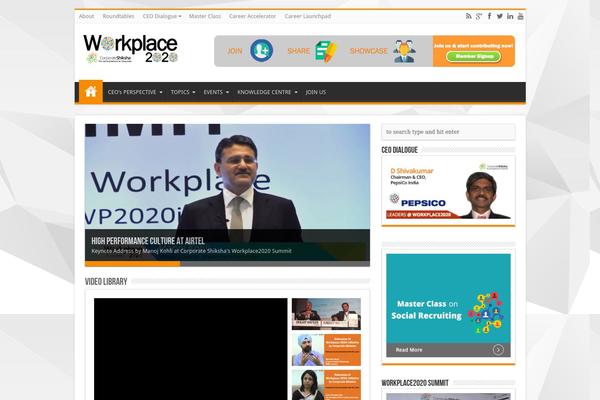Click the Keynote Address by Manoj Kohli caption
The width and height of the screenshot is (600, 400).
click(x=191, y=251)
